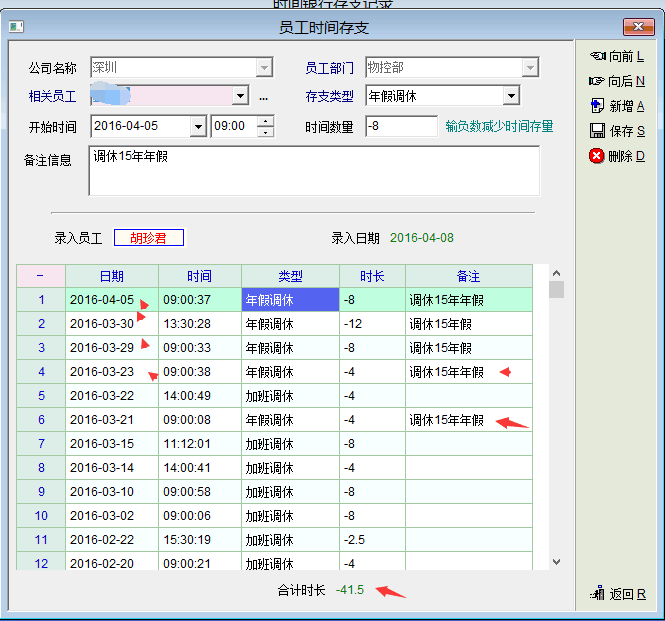Expand the 存支类型 type dropdown
This screenshot has width=665, height=621.
511,96
